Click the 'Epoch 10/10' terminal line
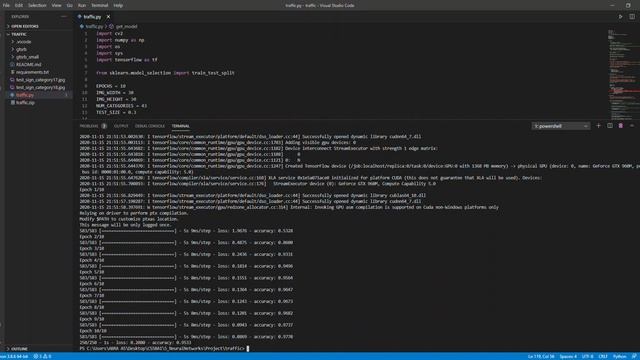The image size is (640, 360). [x=93, y=331]
